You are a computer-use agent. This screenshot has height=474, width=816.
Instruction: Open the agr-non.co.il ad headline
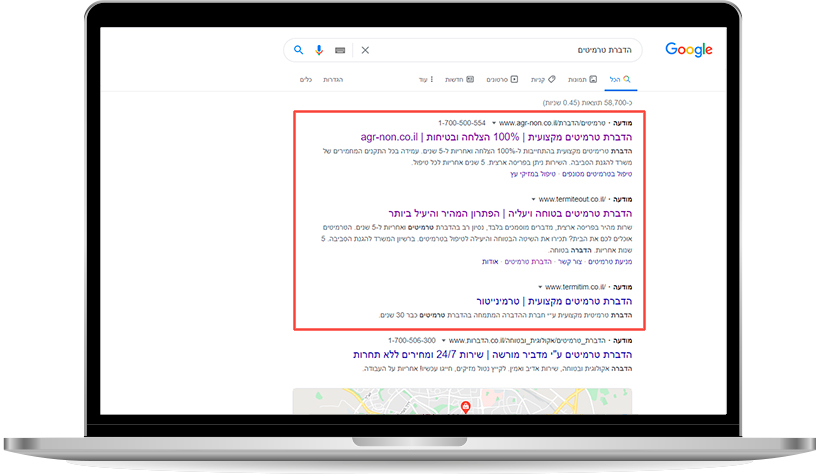point(496,137)
